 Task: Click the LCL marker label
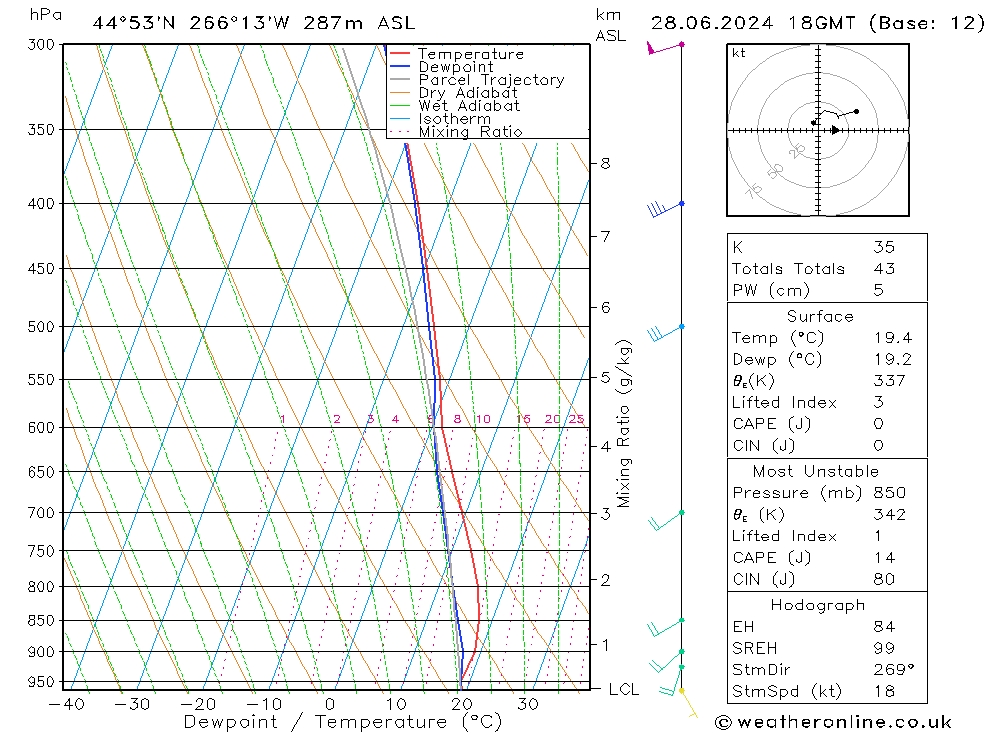point(624,689)
